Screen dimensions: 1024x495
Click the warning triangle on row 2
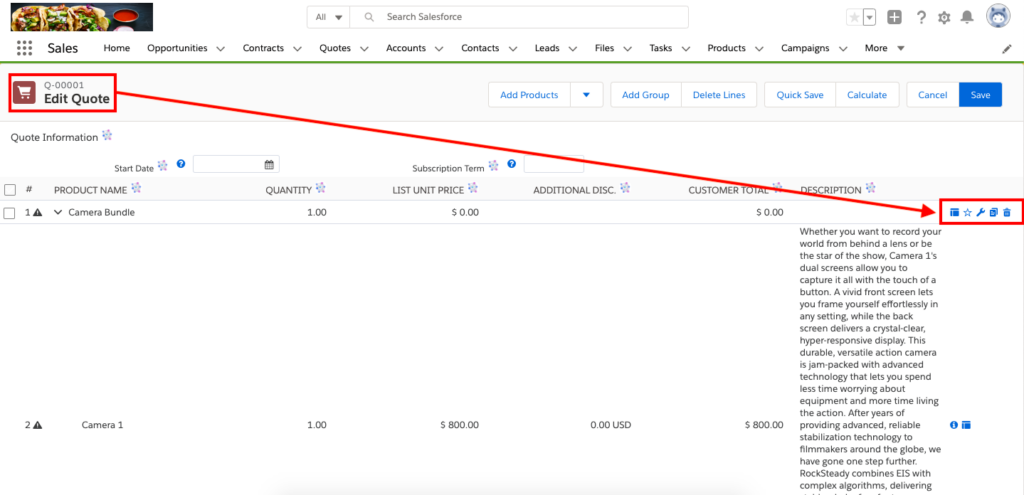38,425
